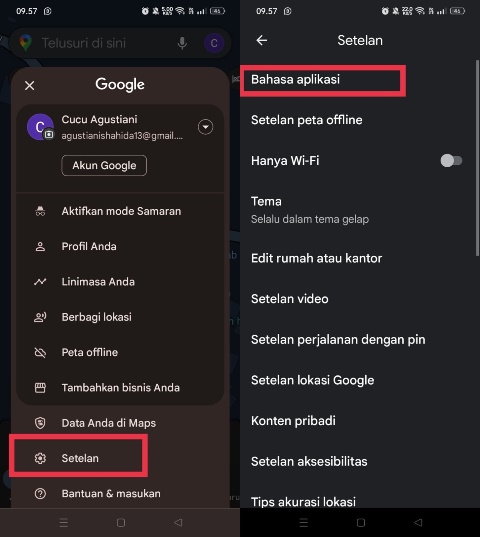Go back using the Setelan back arrow

click(x=262, y=40)
